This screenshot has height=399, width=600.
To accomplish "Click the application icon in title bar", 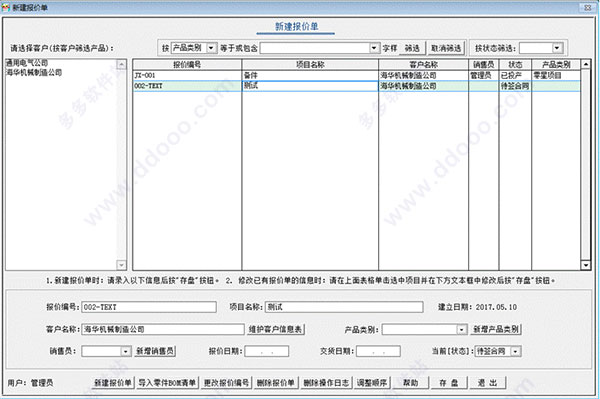I will pyautogui.click(x=5, y=7).
